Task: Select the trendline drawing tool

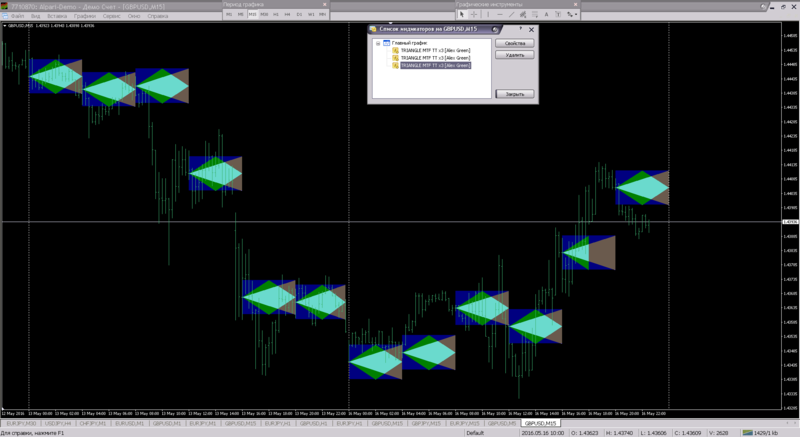Action: [x=511, y=14]
